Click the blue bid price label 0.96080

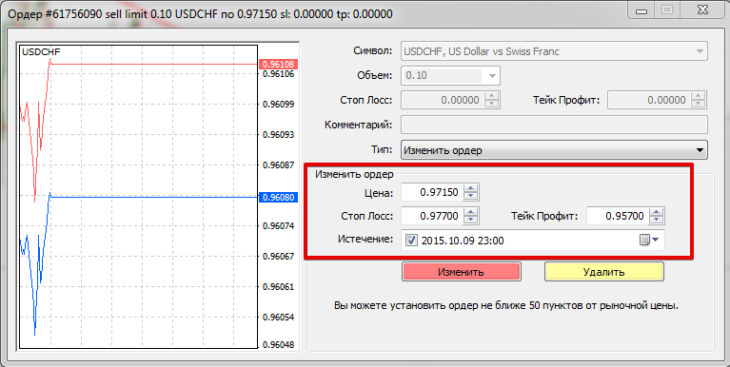(278, 197)
